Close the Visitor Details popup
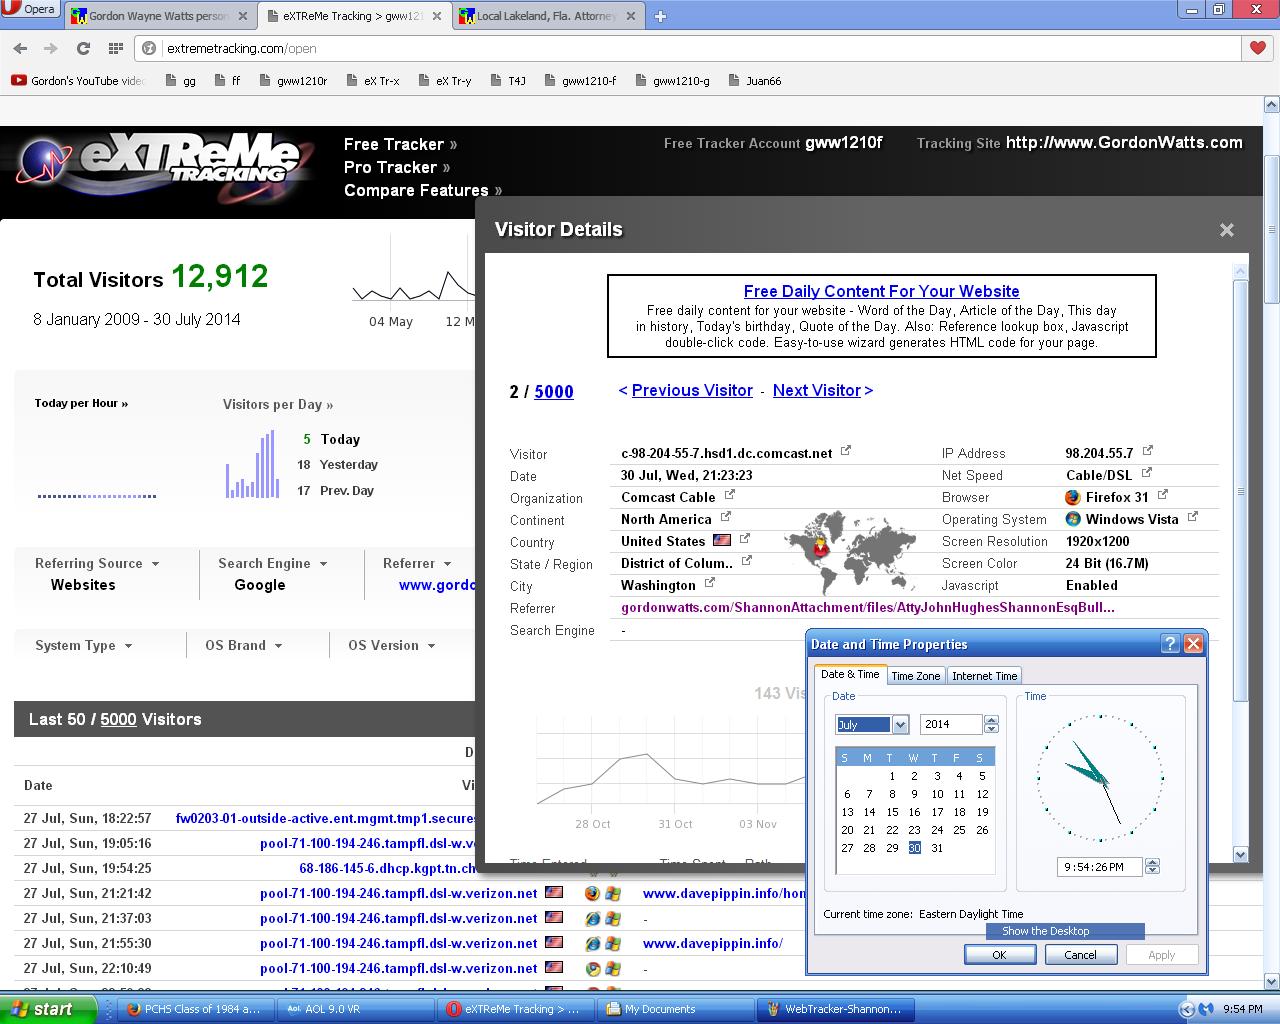This screenshot has width=1280, height=1024. (x=1226, y=230)
